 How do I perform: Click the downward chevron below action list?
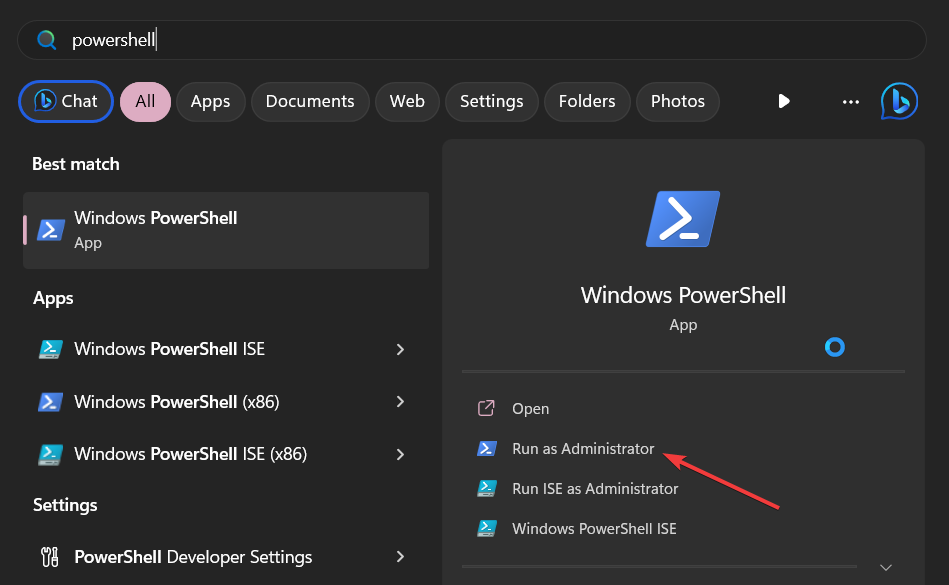tap(885, 565)
